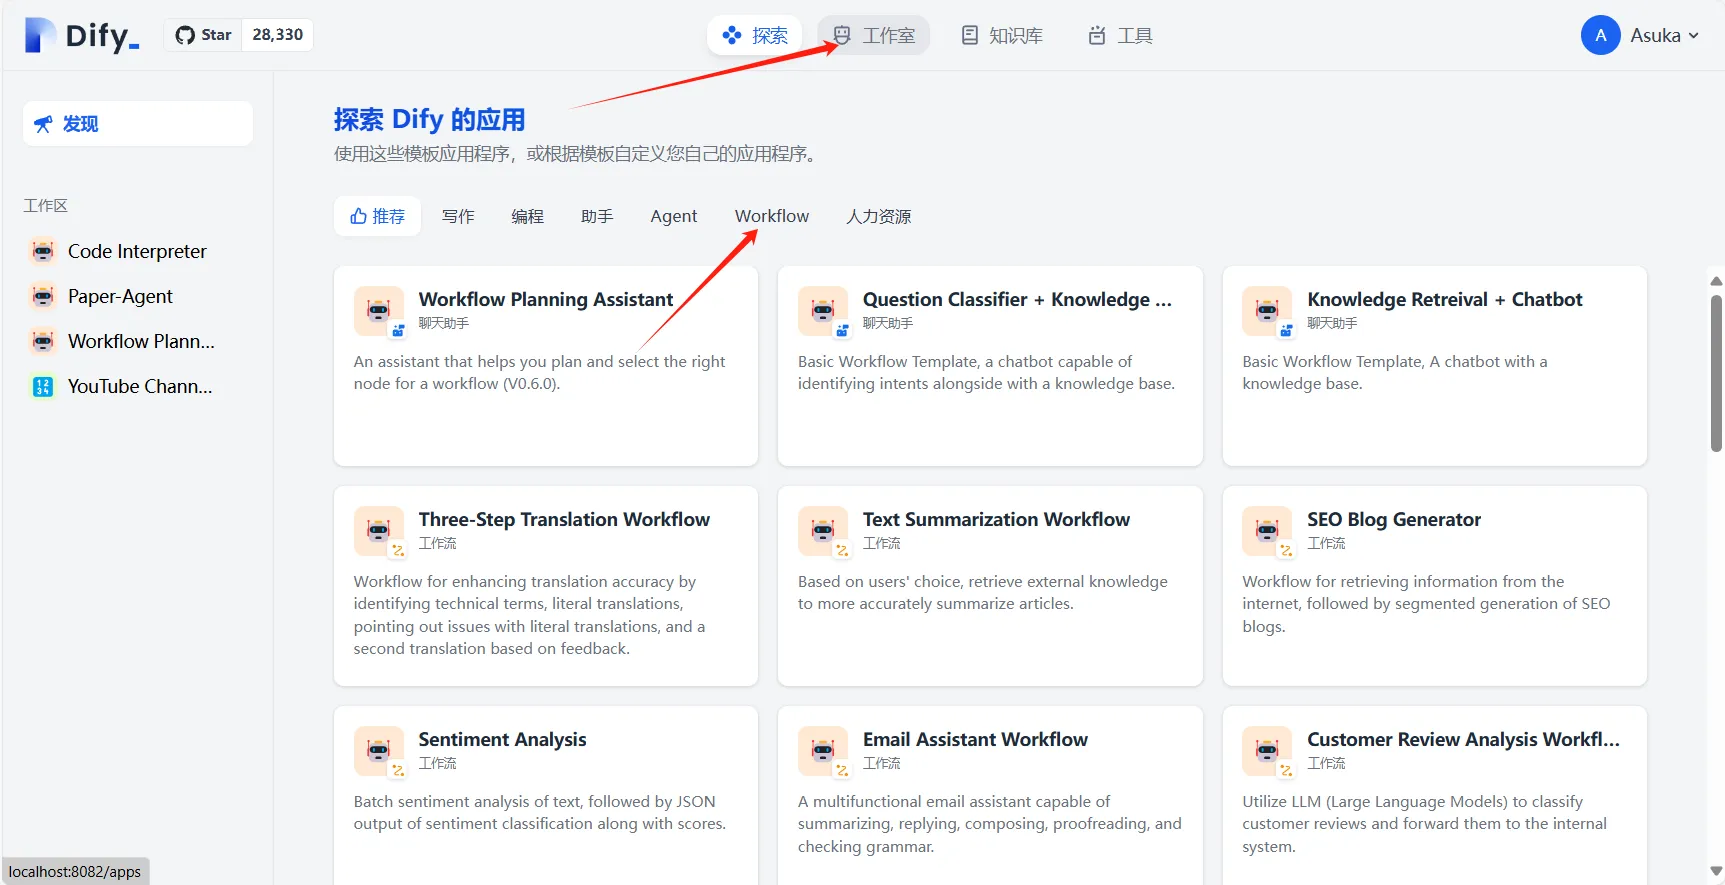Click the 工作室 studio robot icon
The height and width of the screenshot is (885, 1725).
pos(842,36)
